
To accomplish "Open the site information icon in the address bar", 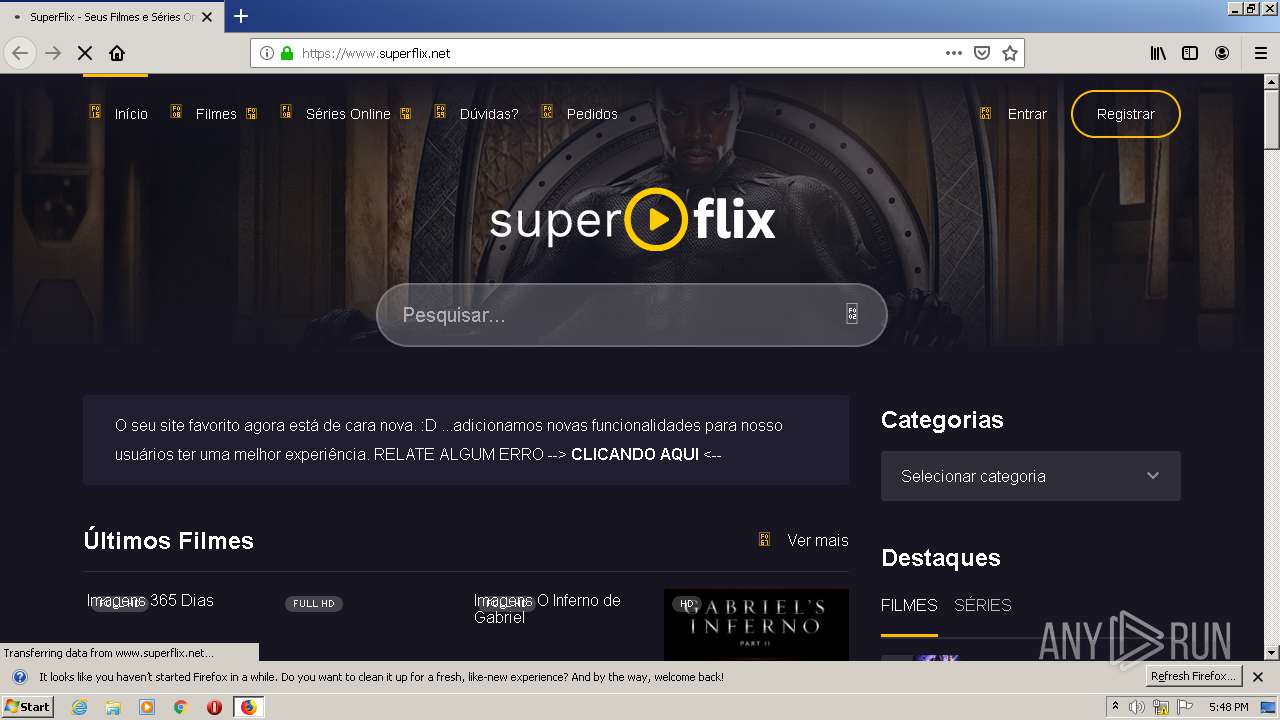I will click(267, 53).
